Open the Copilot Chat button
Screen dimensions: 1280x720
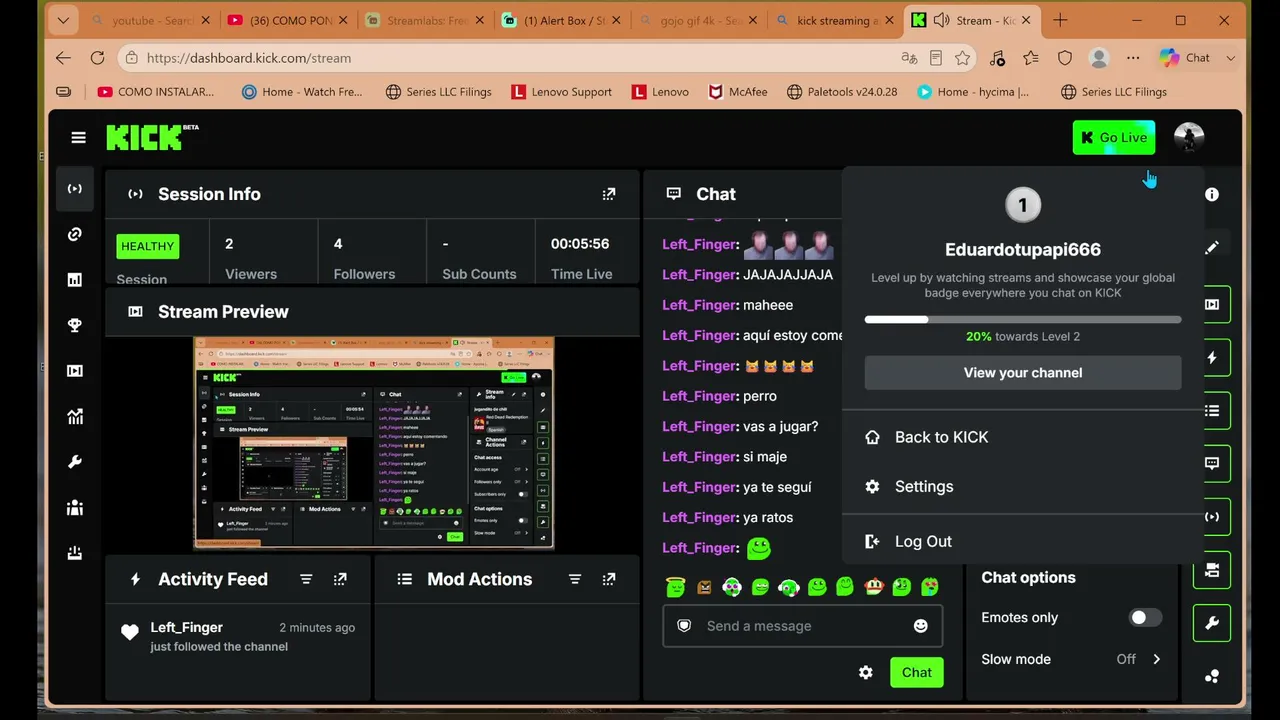(1186, 58)
